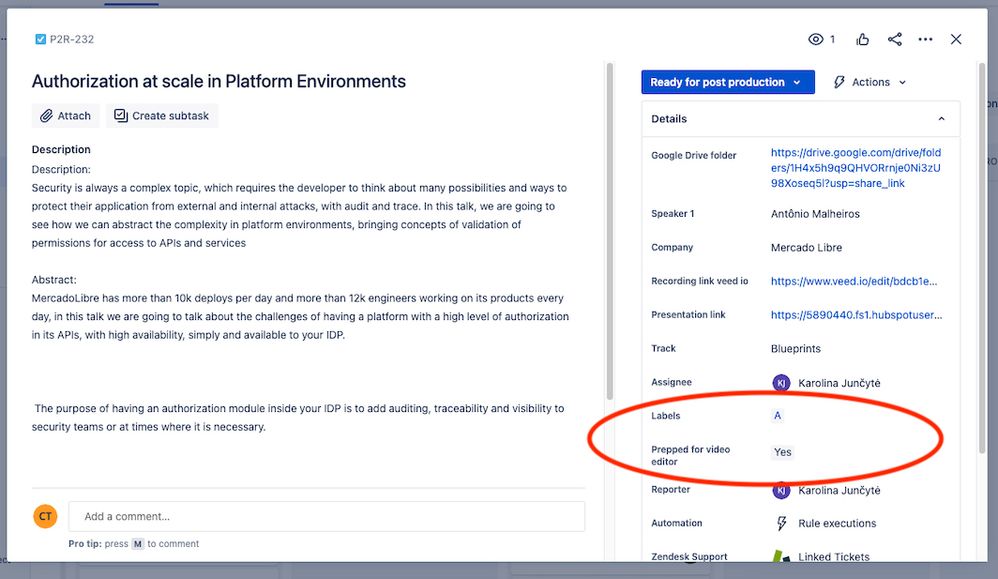Screen dimensions: 998x579
Task: Click the Speaker 1 value Antônio Malheiros
Action: [815, 214]
